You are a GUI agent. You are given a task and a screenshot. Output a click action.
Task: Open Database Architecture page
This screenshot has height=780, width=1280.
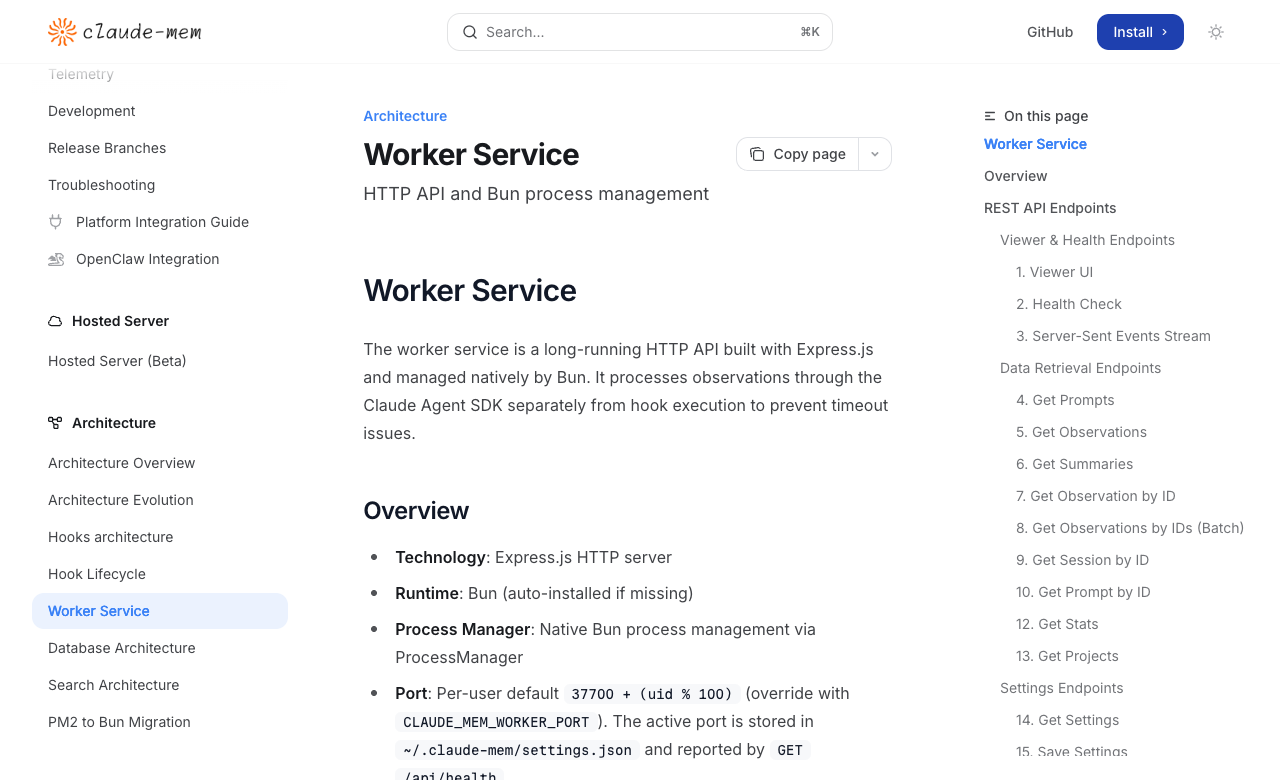pos(122,648)
